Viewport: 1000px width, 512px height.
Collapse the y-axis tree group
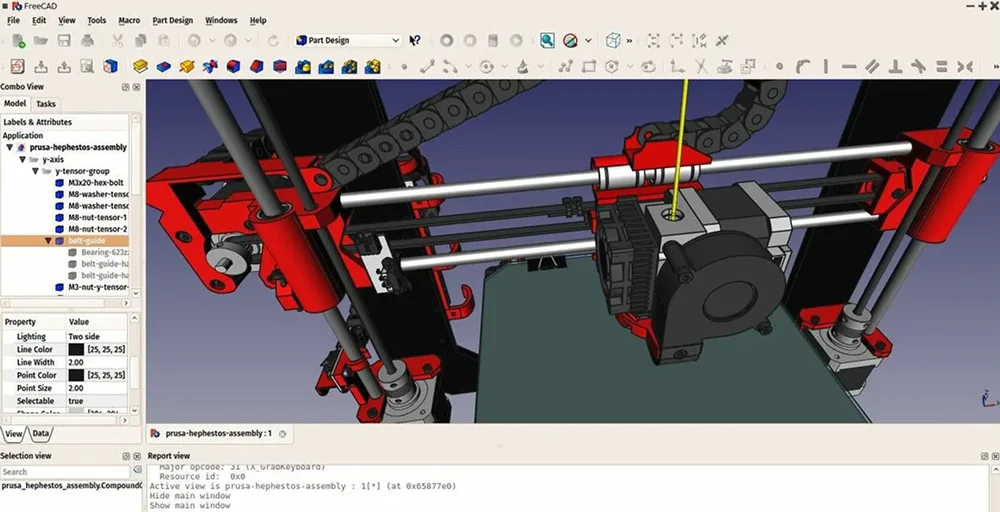tap(22, 159)
